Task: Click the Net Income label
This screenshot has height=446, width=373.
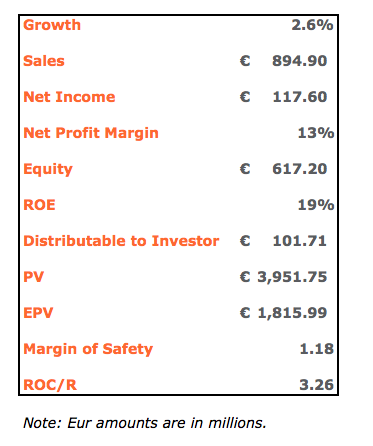Action: coord(69,97)
